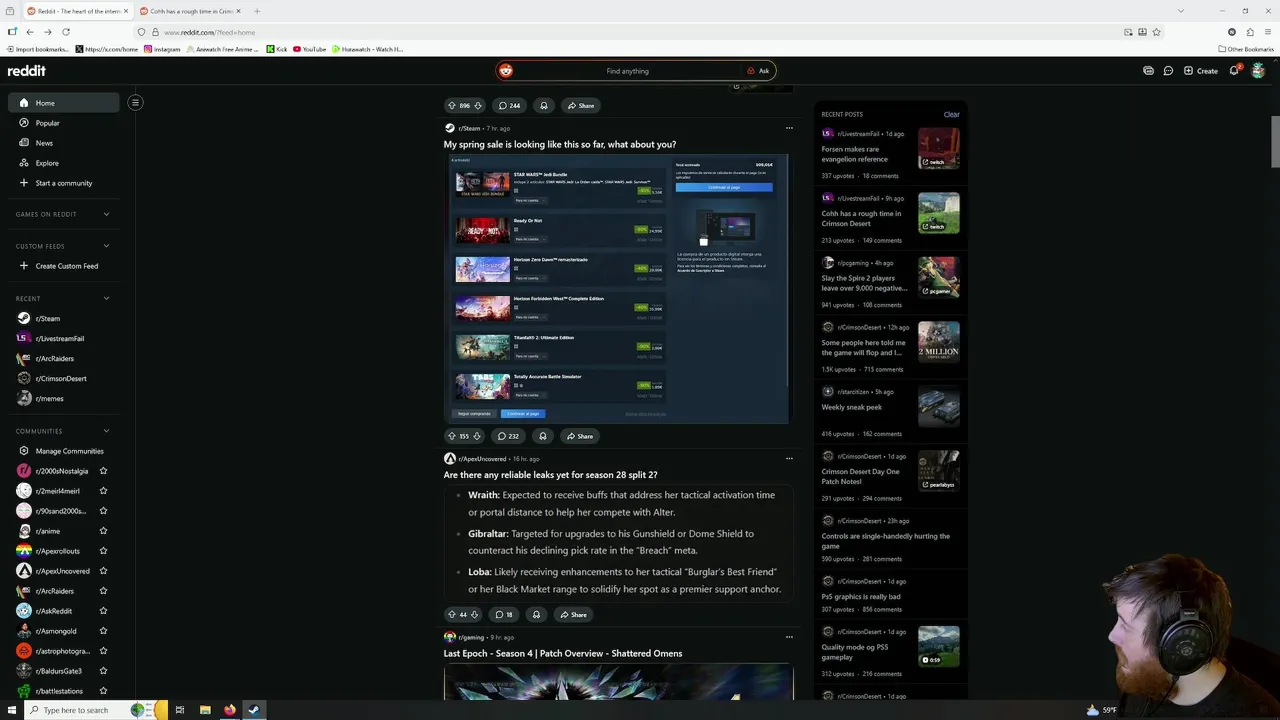Open Manage Communities
The height and width of the screenshot is (720, 1280).
[64, 451]
